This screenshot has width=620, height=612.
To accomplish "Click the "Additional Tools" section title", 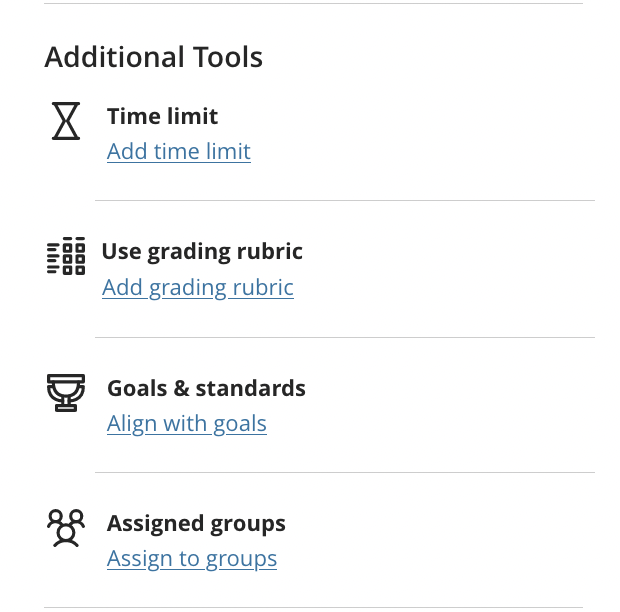I will 153,58.
